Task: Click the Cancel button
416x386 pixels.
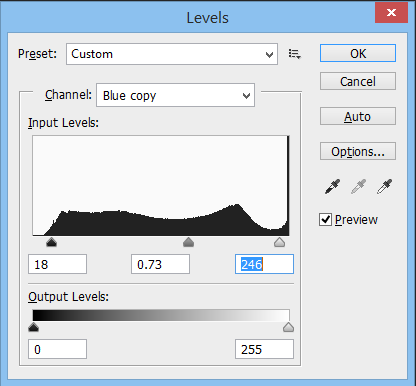Action: pos(358,81)
